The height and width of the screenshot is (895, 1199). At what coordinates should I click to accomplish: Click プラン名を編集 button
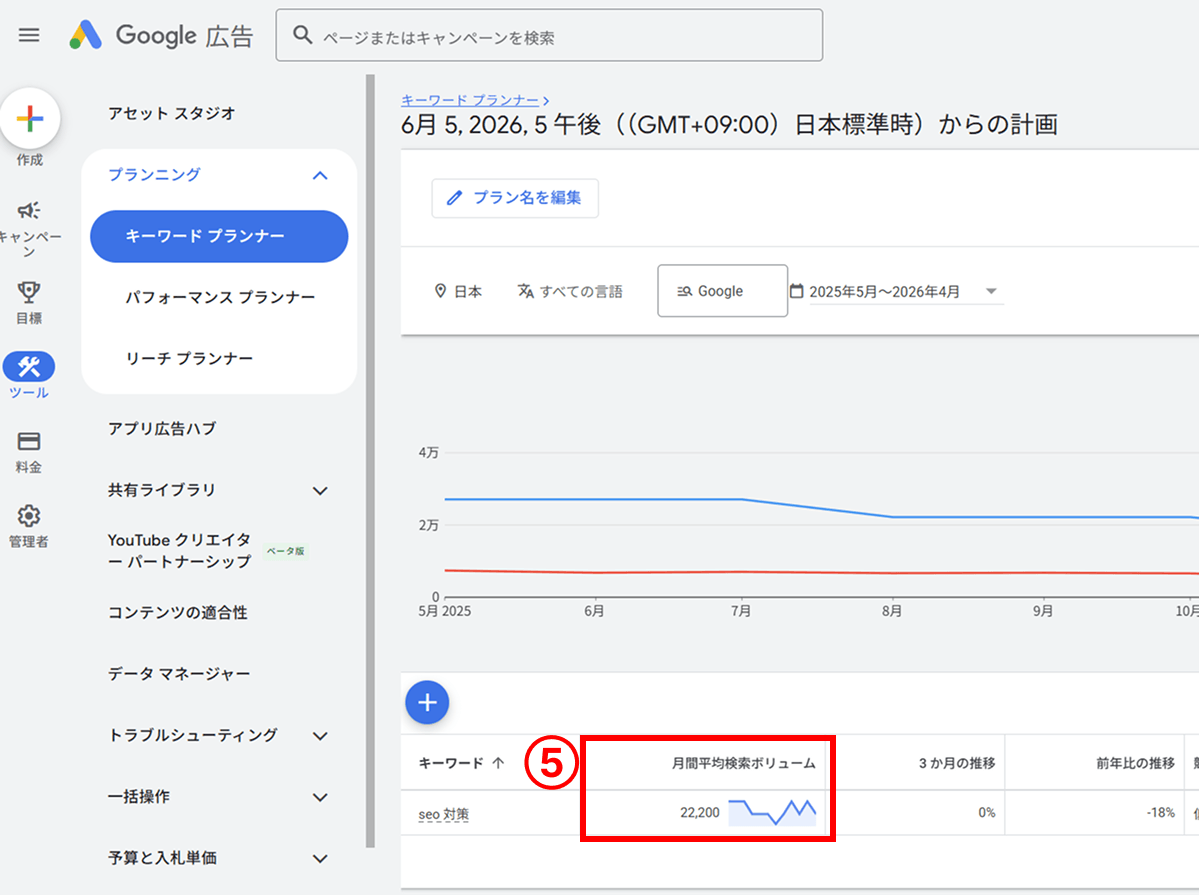(515, 198)
